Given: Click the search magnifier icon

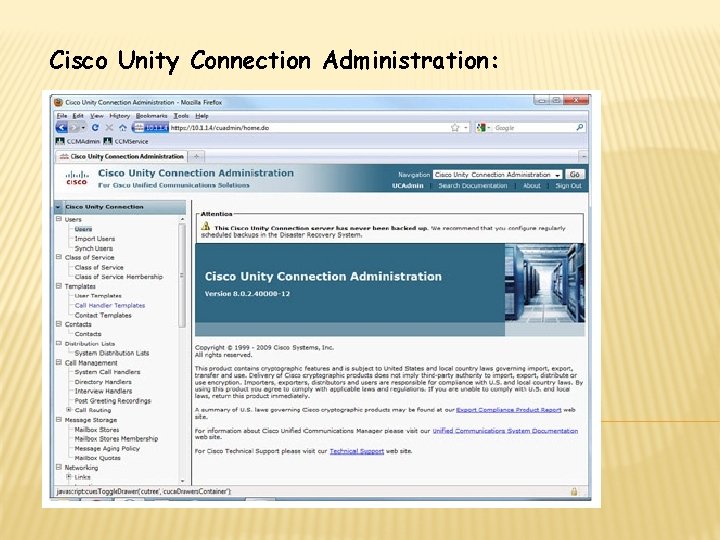Looking at the screenshot, I should pos(580,128).
